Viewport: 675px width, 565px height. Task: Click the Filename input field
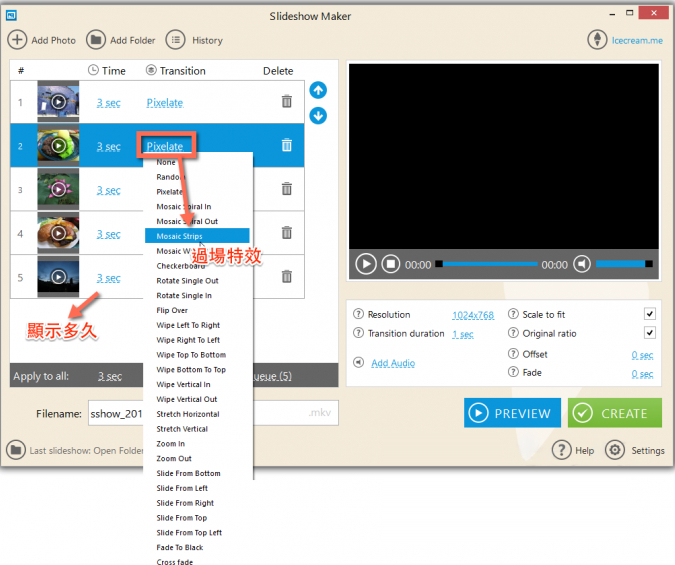point(213,413)
